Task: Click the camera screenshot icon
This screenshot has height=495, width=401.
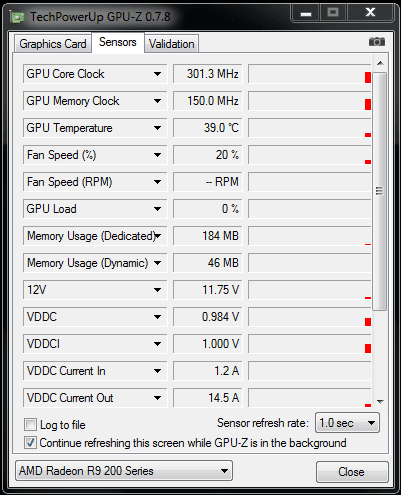Action: (x=377, y=42)
